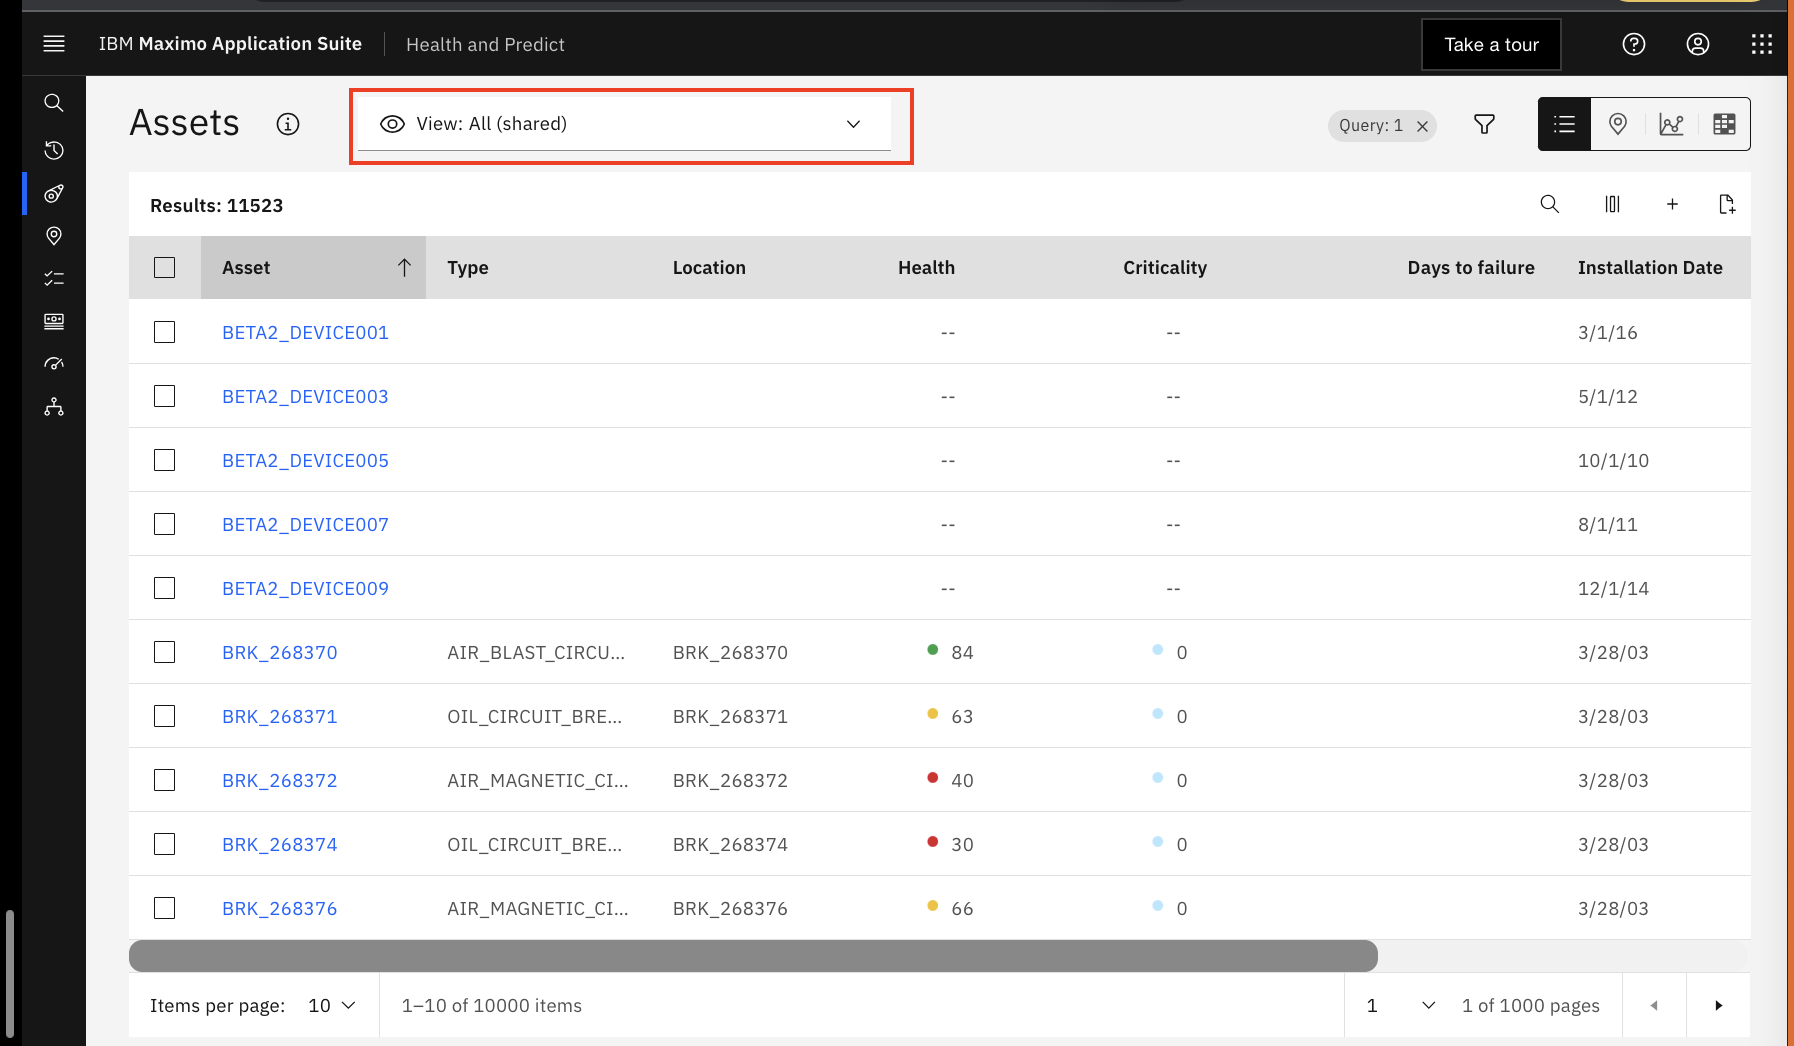Switch to chart view icon
The height and width of the screenshot is (1046, 1794).
coord(1671,124)
